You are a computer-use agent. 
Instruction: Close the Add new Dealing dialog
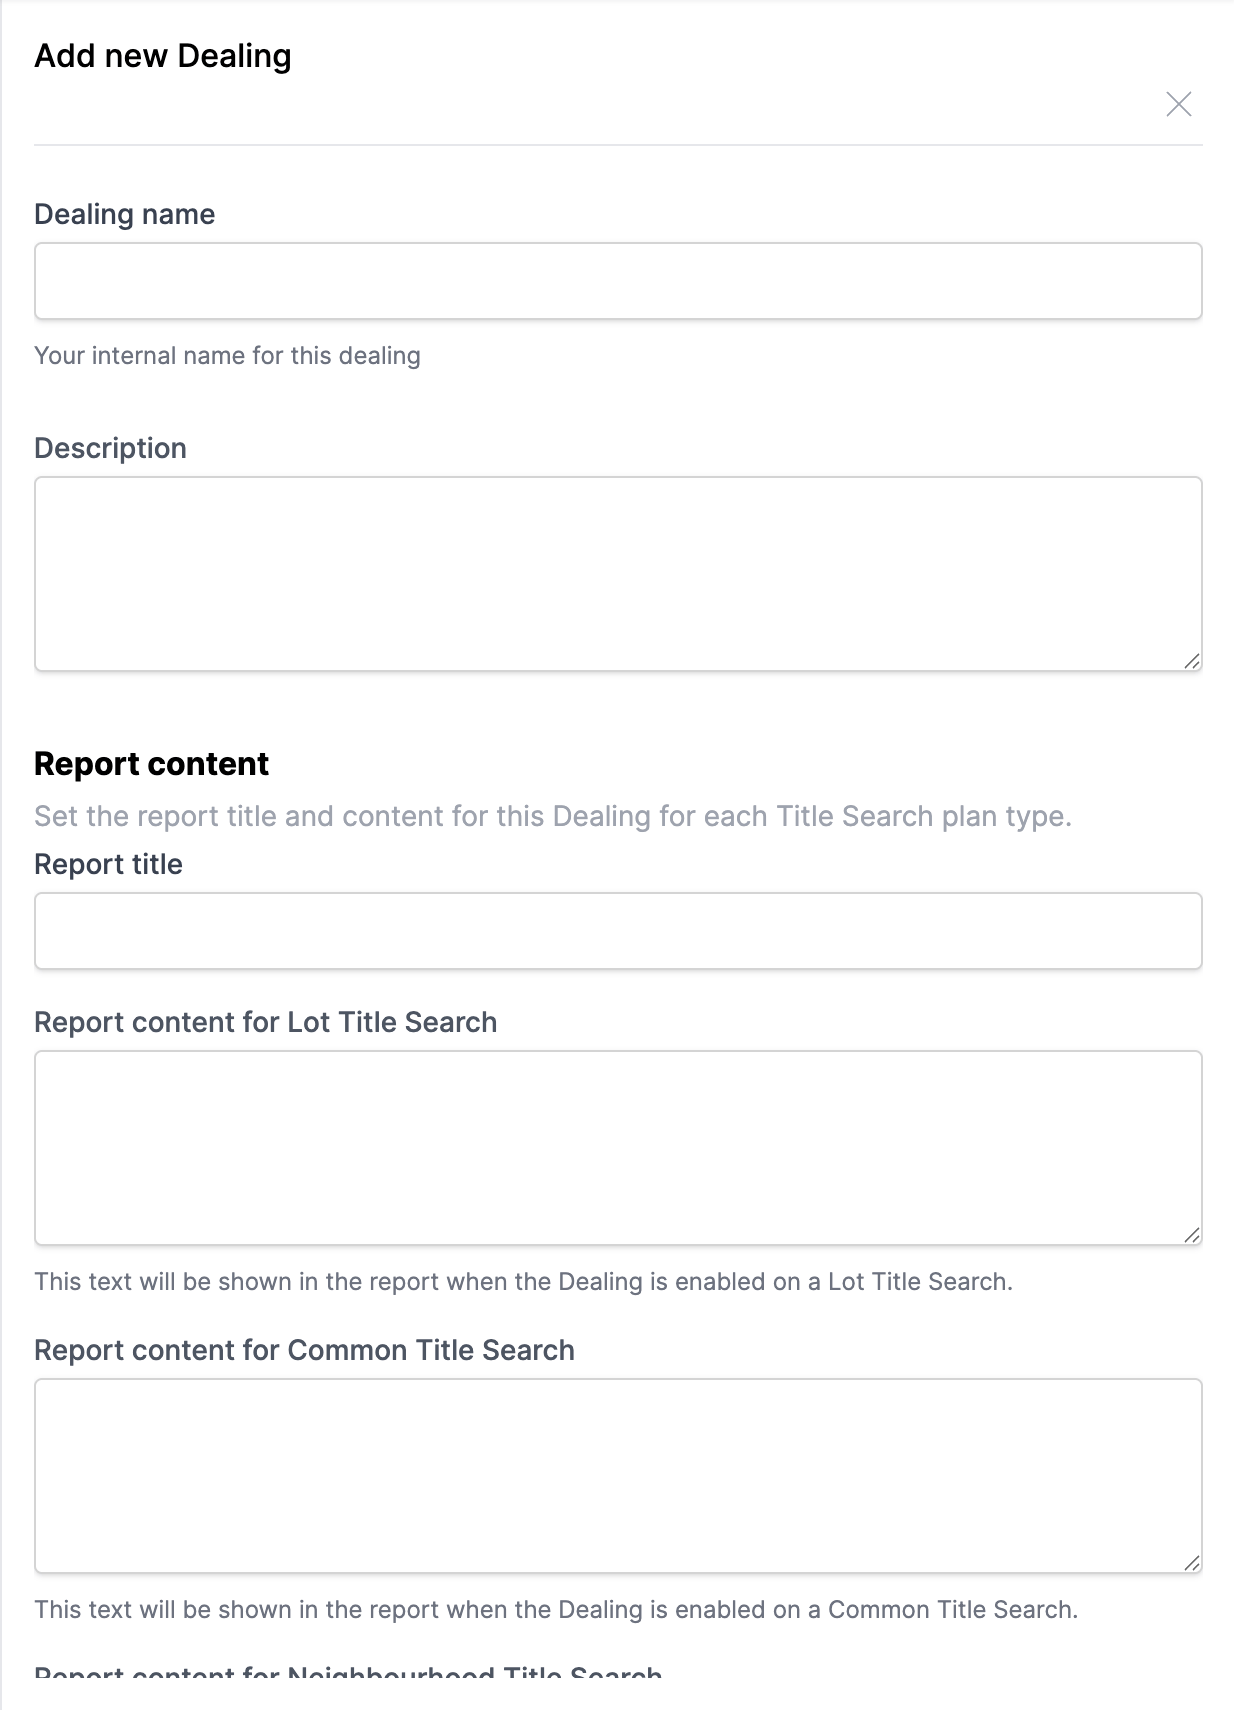coord(1178,104)
